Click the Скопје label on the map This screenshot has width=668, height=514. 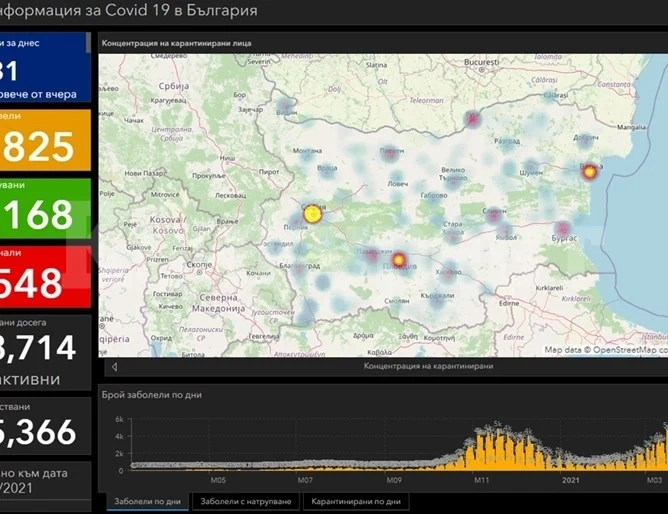[199, 264]
